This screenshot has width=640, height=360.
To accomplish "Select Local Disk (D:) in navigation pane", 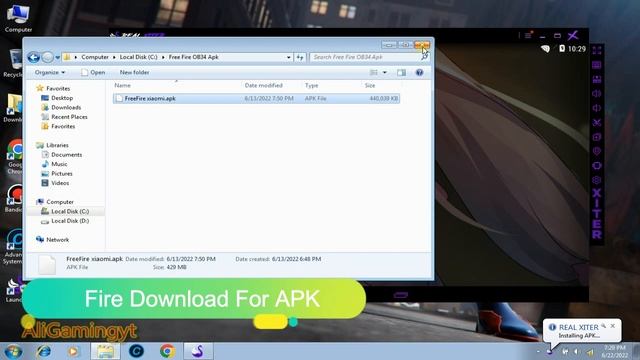I will [x=70, y=221].
